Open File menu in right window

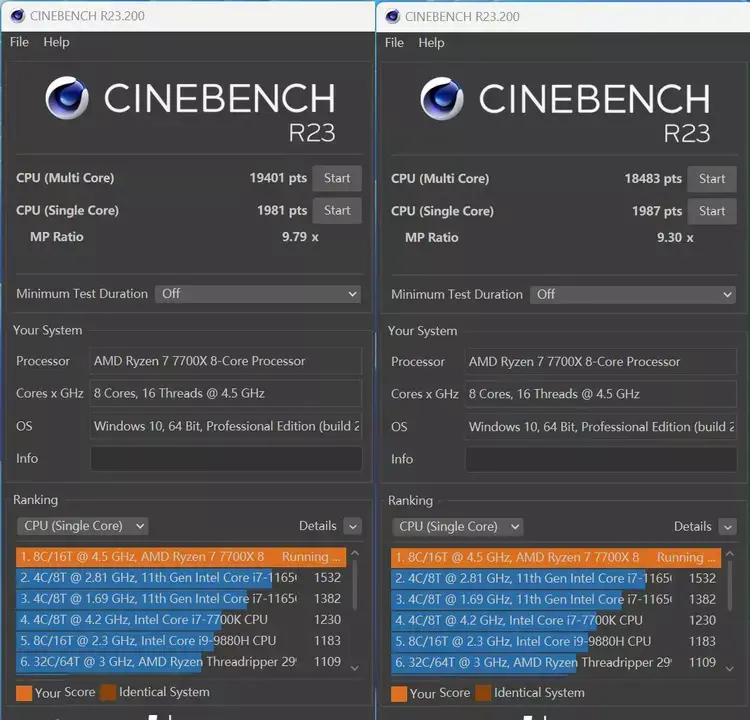coord(394,43)
